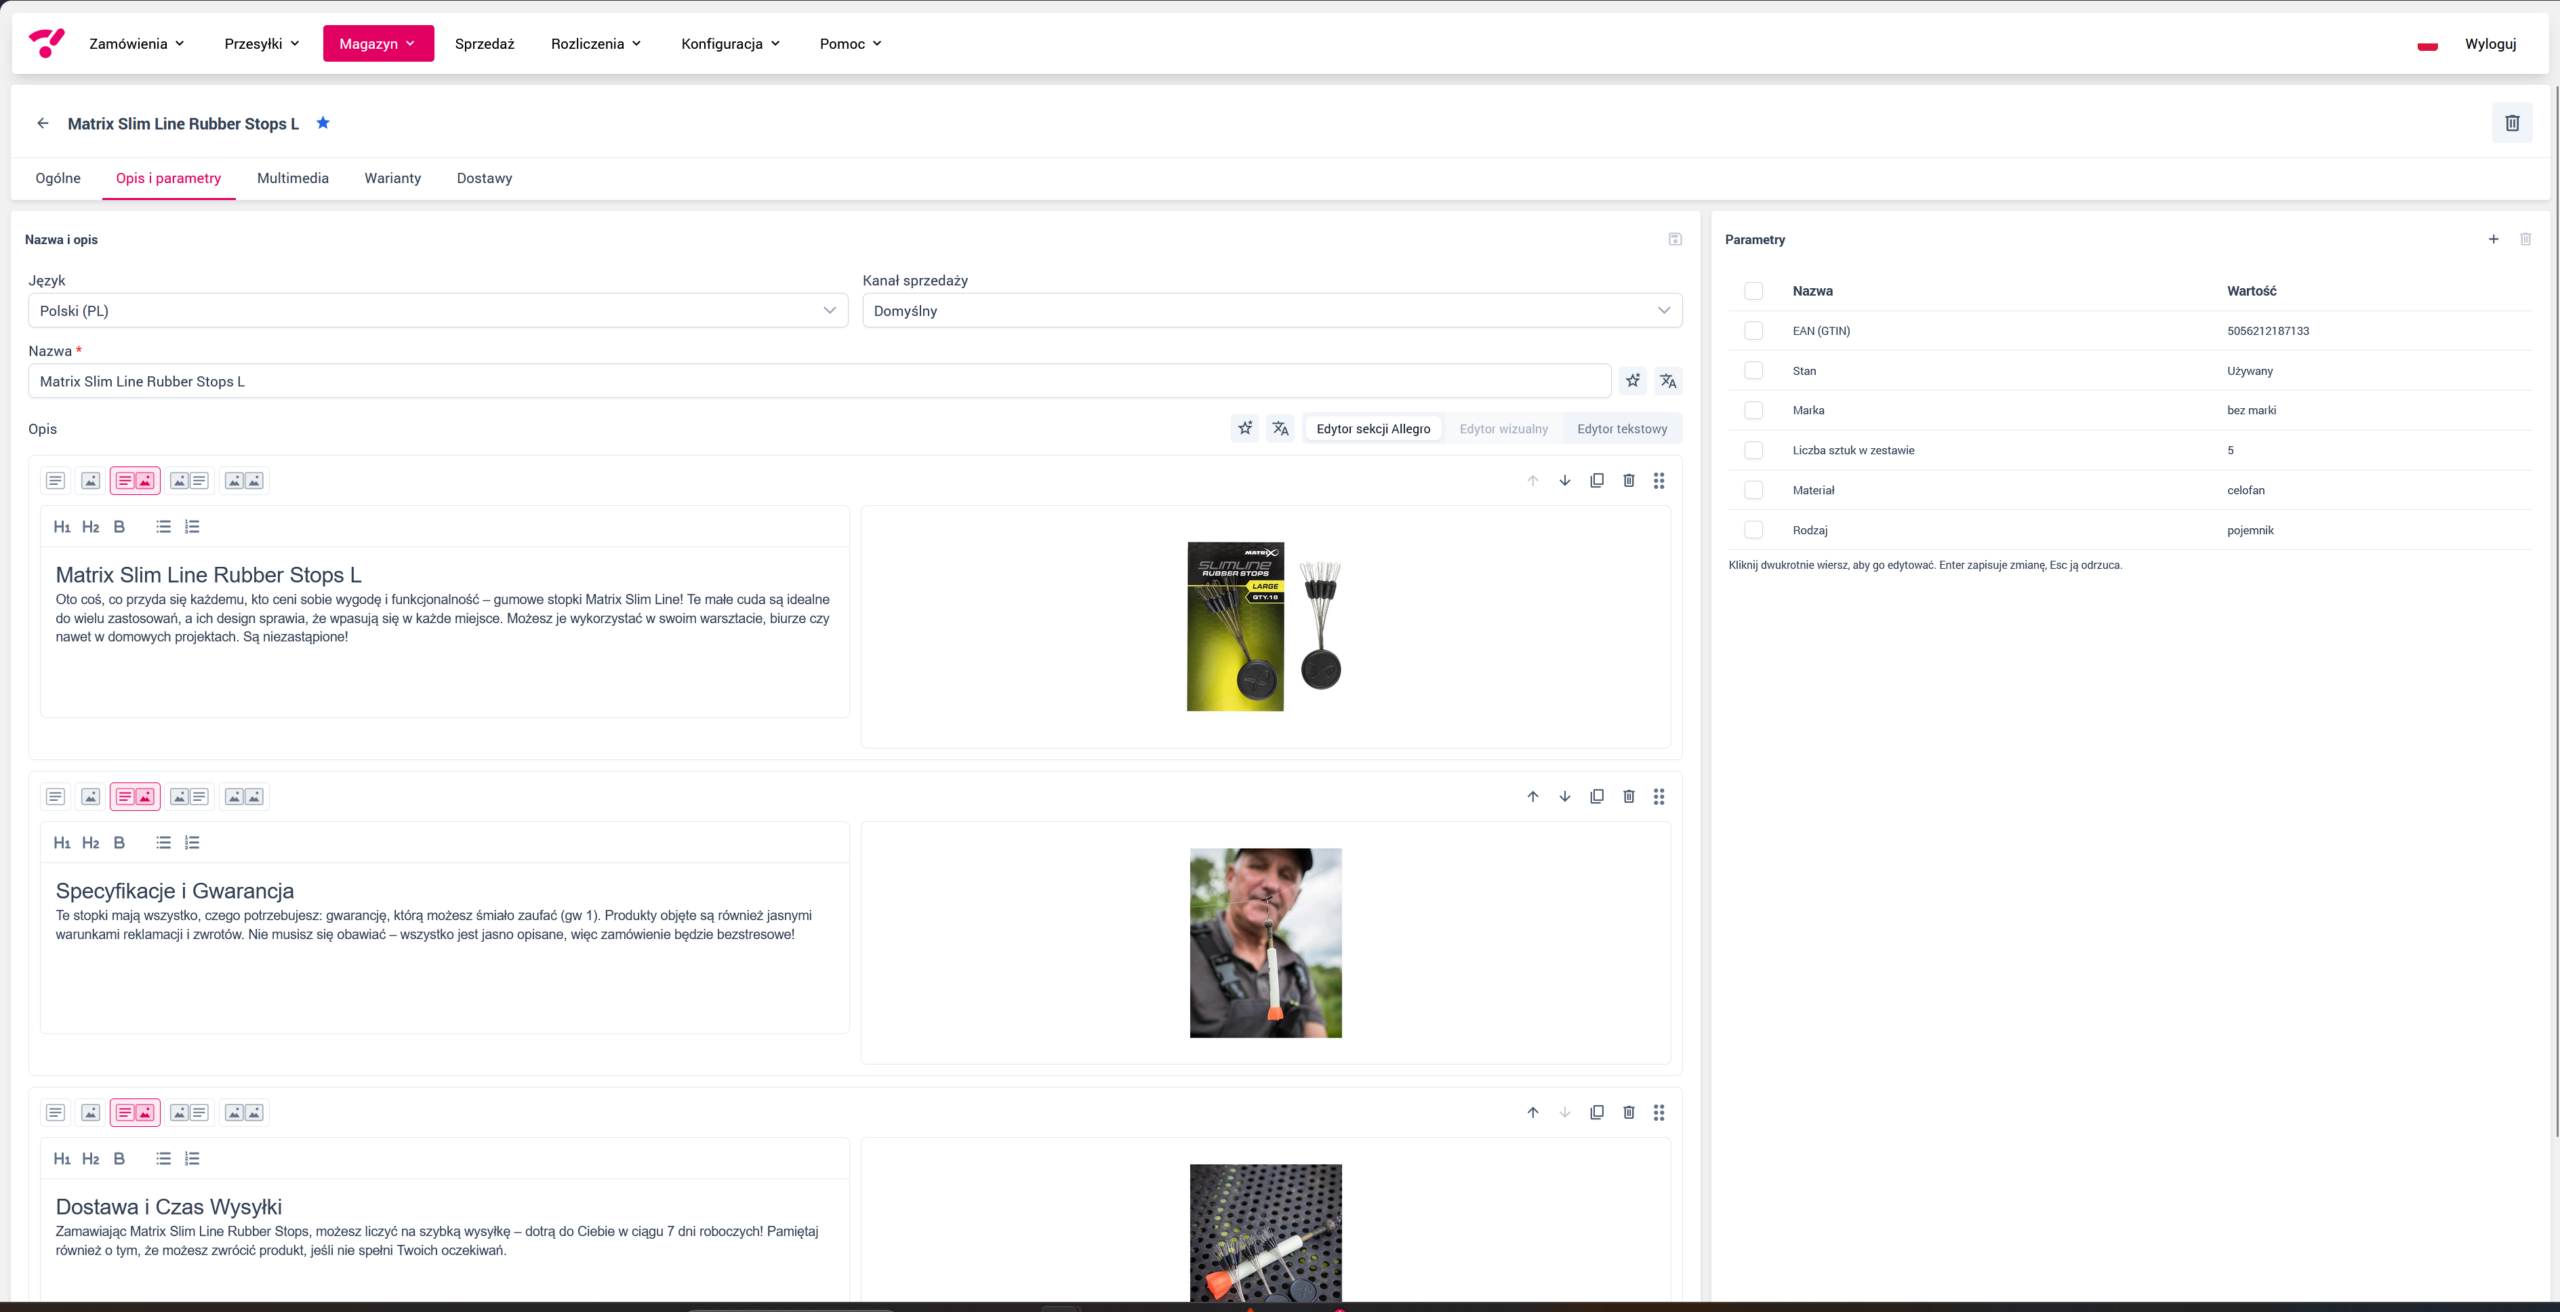Check the Liczba sztuk w zestawie row
Image resolution: width=2560 pixels, height=1312 pixels.
click(x=1753, y=450)
